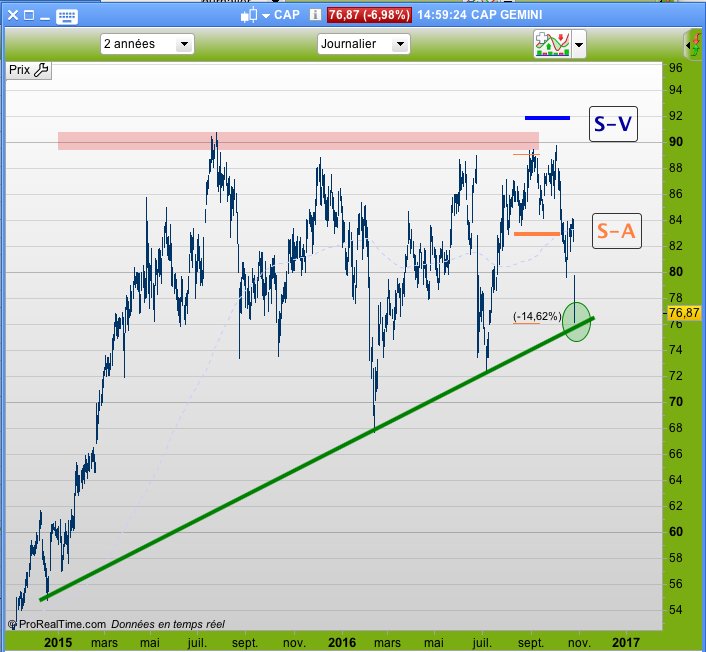
Task: Click the 90 level on price axis
Action: tap(676, 142)
